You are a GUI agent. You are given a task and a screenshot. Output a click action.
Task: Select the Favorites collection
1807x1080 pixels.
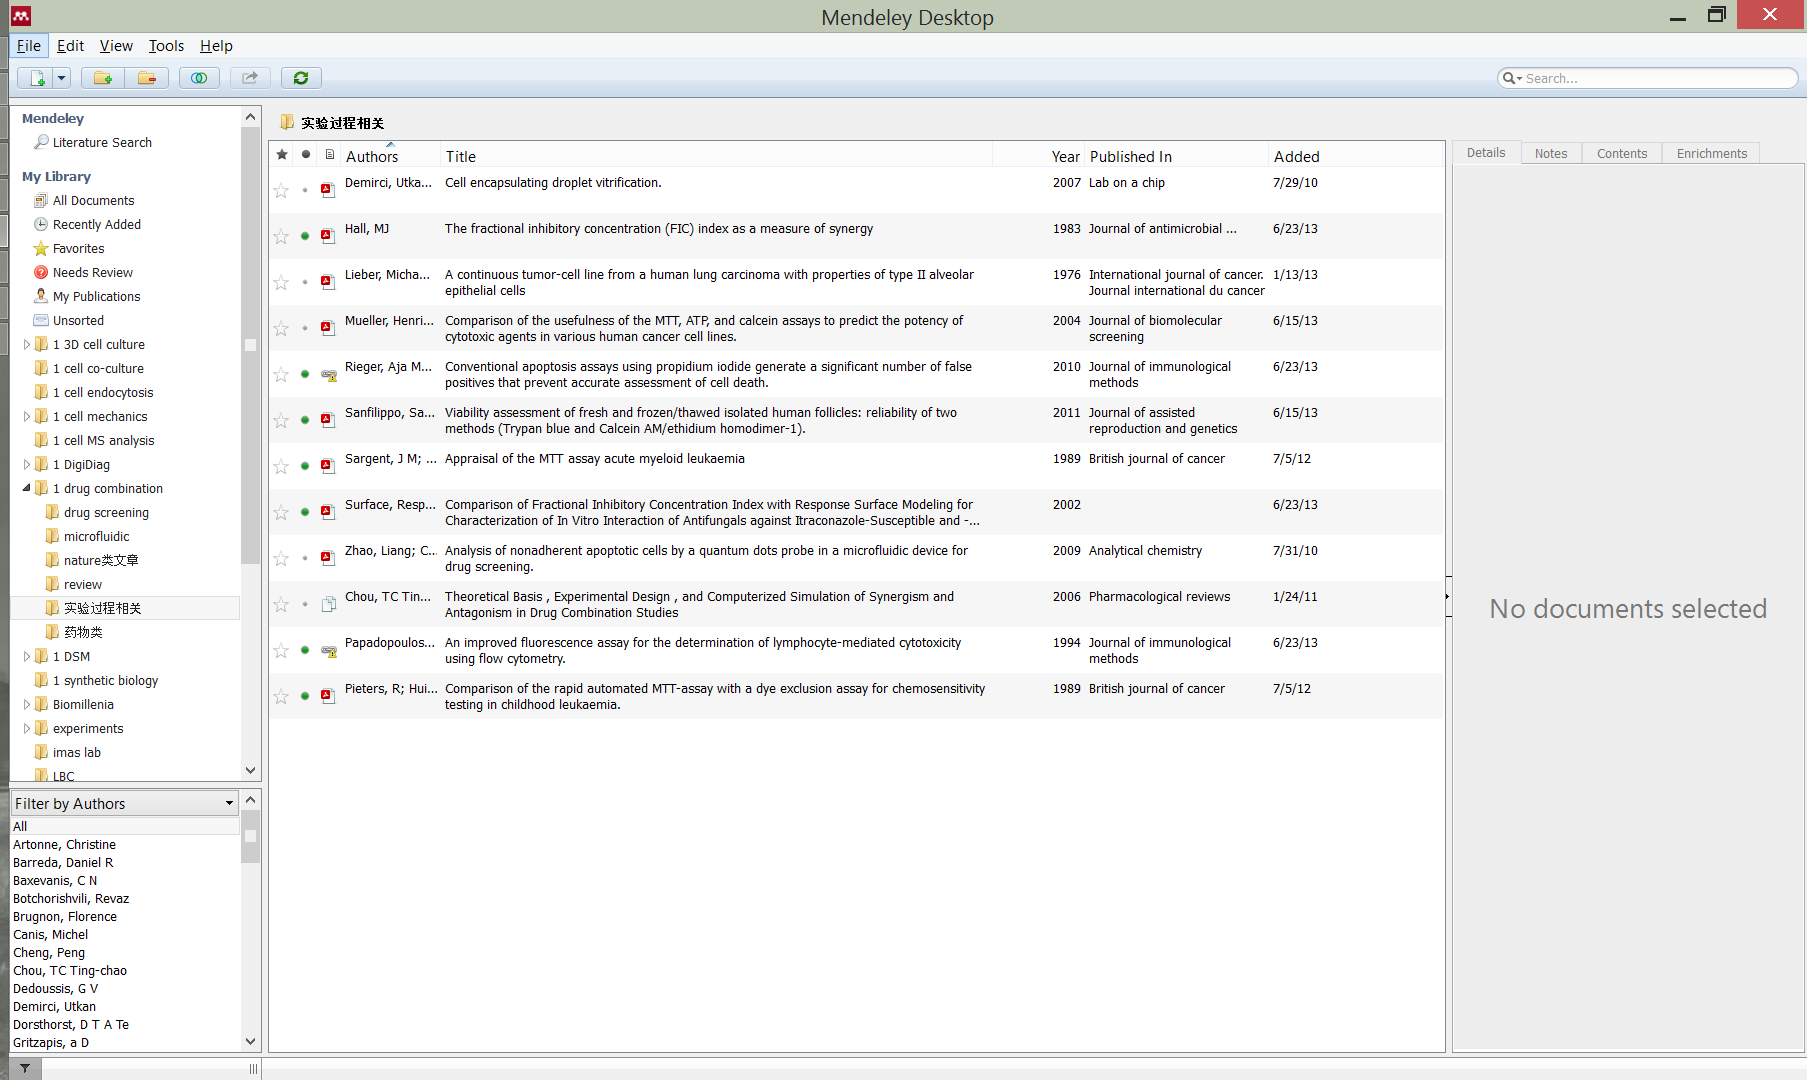[x=78, y=249]
